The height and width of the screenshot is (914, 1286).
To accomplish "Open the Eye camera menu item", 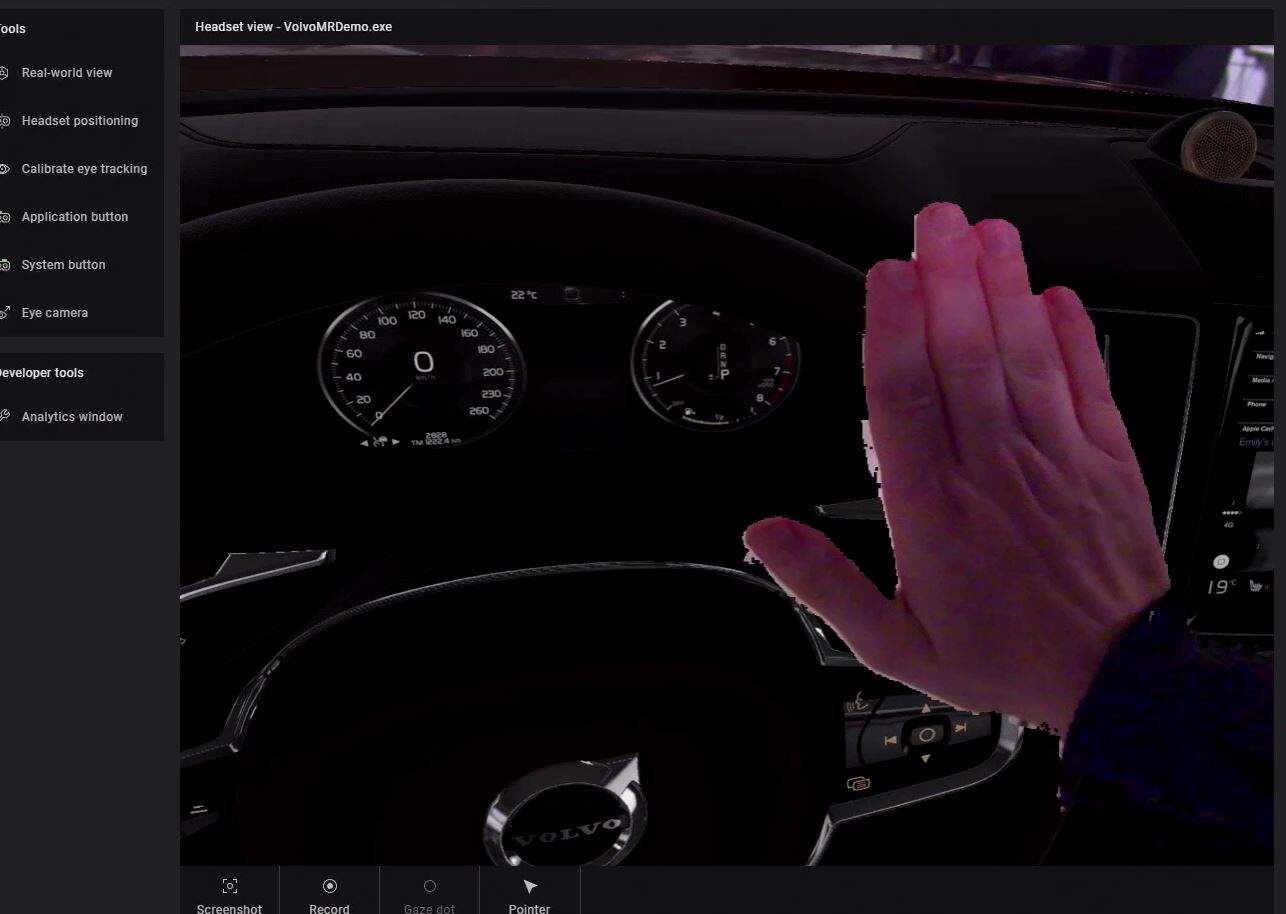I will pyautogui.click(x=55, y=313).
